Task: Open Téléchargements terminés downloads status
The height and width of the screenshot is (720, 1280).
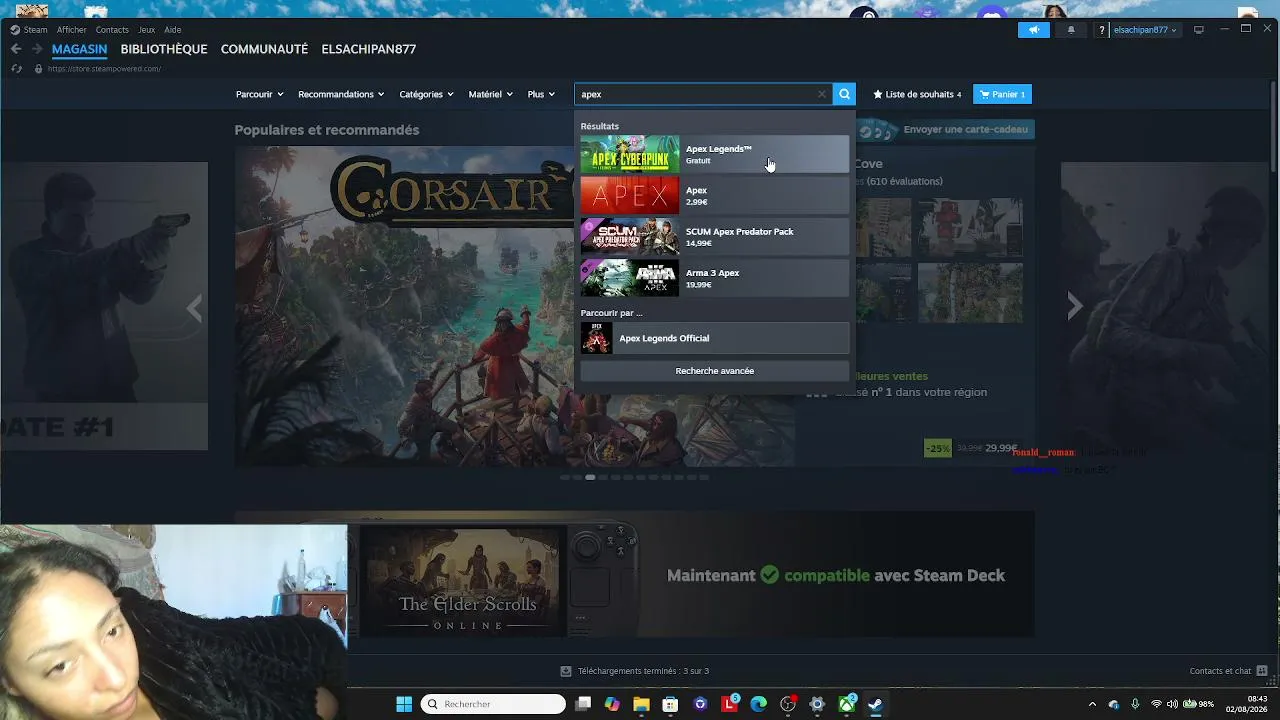Action: coord(635,671)
